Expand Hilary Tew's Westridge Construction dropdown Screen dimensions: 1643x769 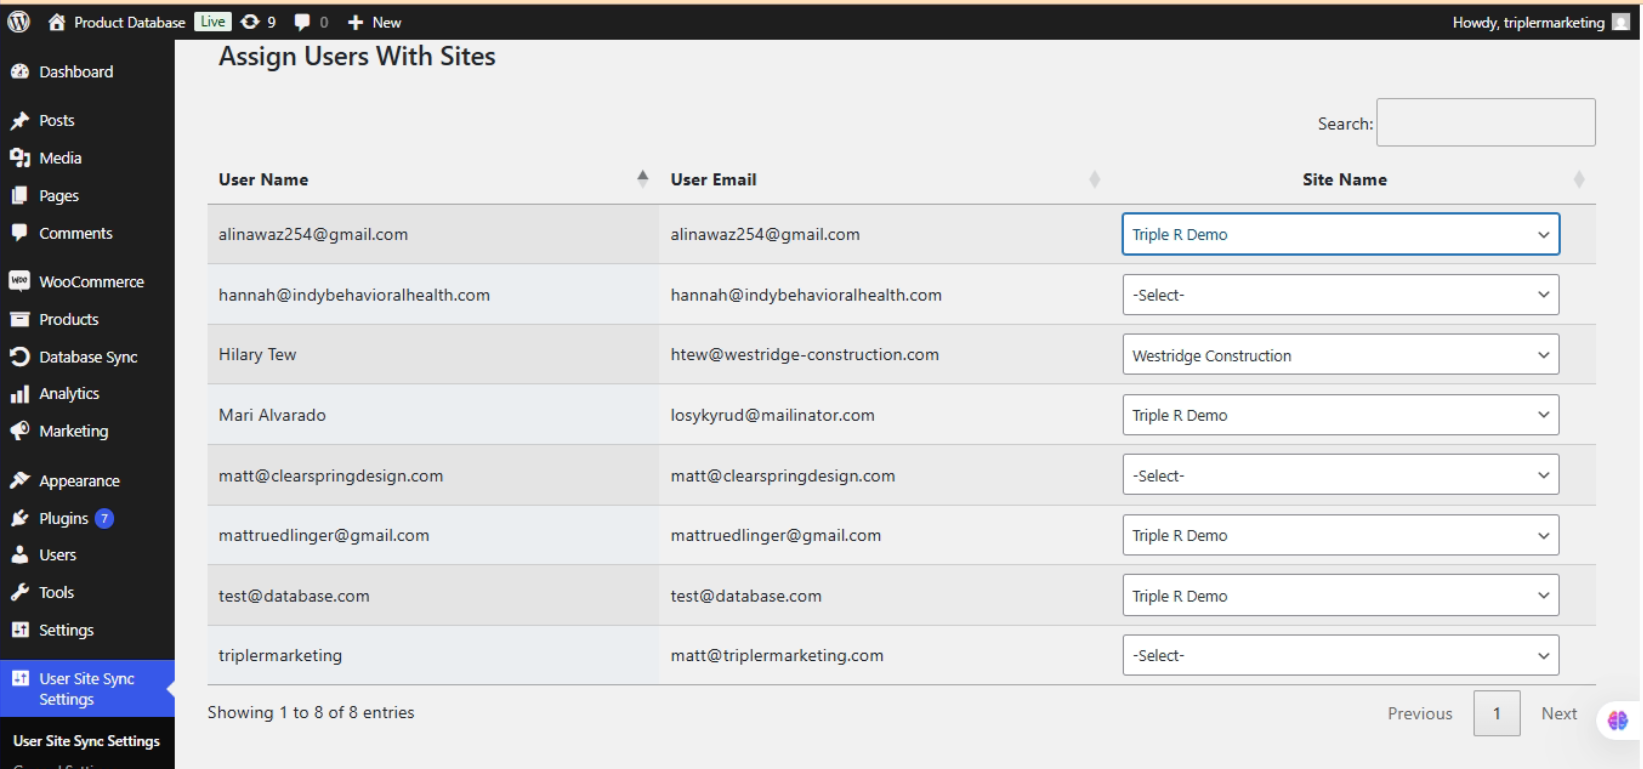click(1340, 355)
